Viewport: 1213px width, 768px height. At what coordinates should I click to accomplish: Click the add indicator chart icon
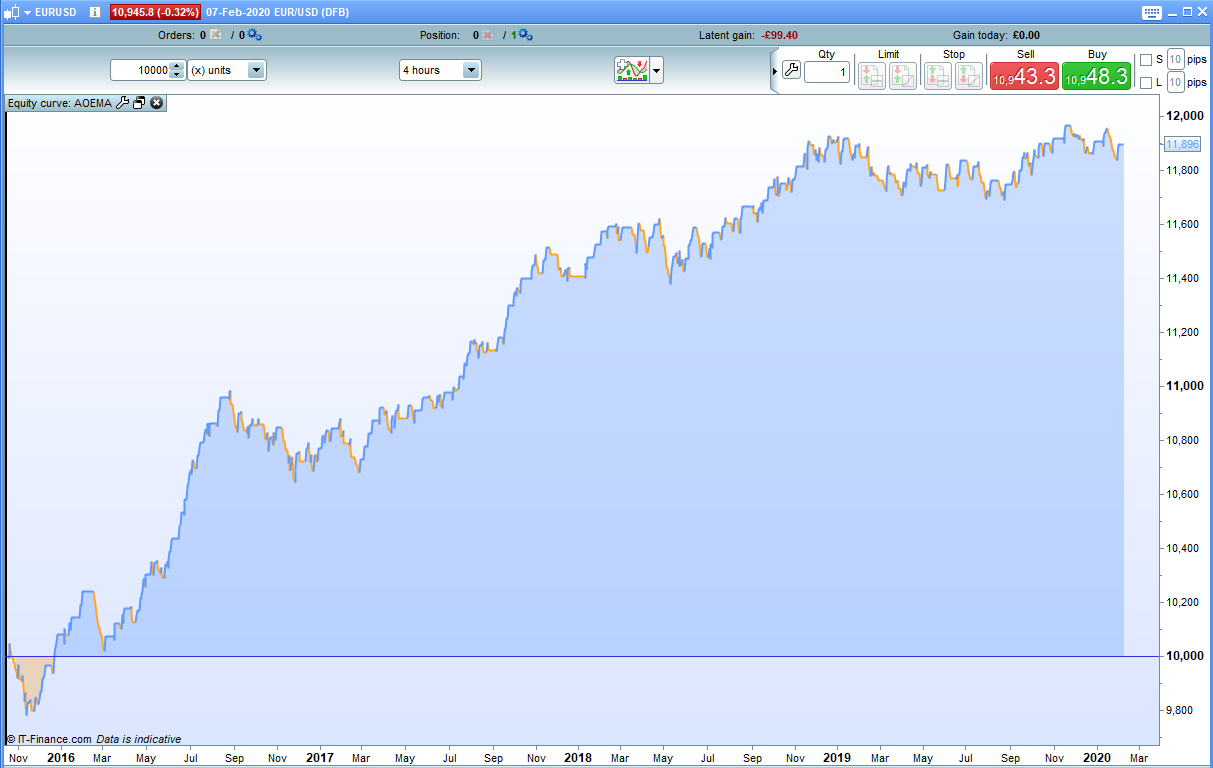[632, 70]
